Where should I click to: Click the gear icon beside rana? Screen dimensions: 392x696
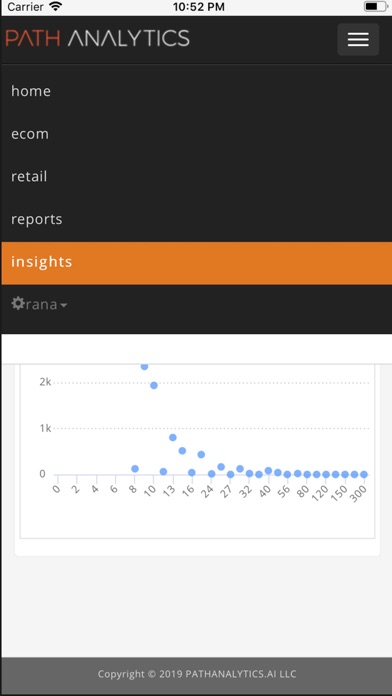pos(18,304)
